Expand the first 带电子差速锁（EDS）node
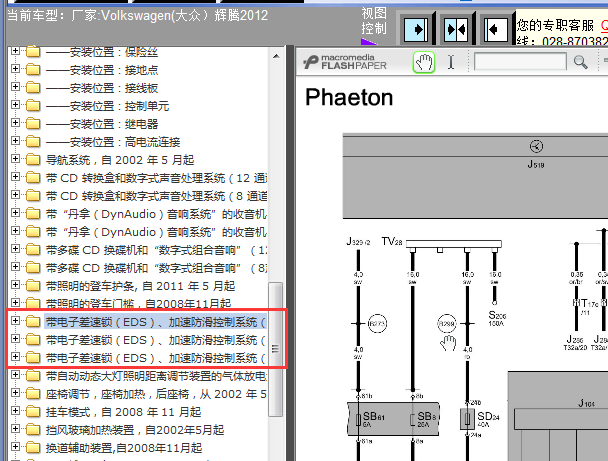The image size is (608, 461). click(15, 320)
